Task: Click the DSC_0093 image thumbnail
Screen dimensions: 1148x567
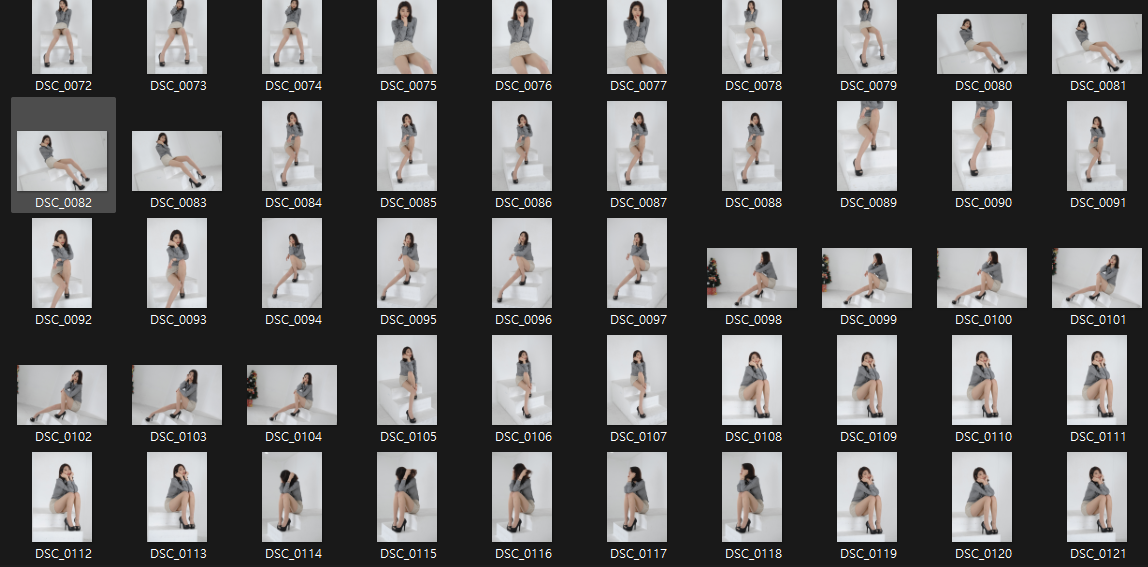Action: coord(177,263)
